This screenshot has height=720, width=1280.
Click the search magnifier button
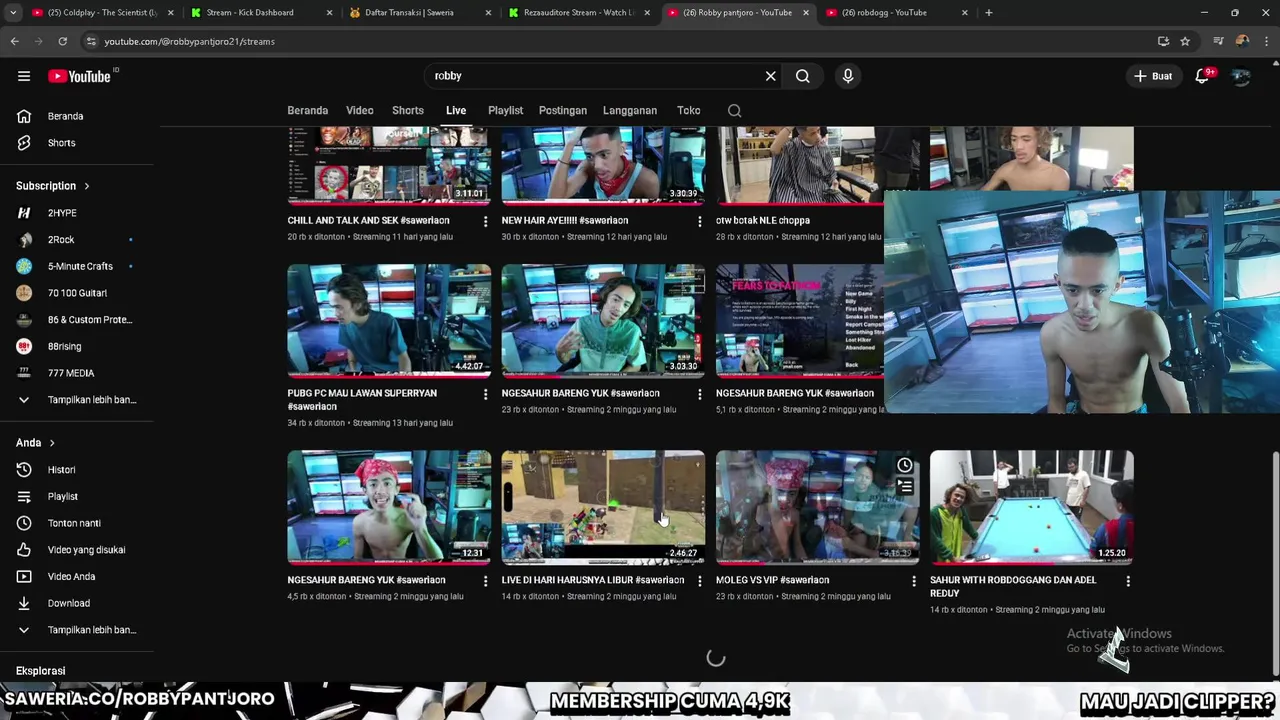(803, 76)
